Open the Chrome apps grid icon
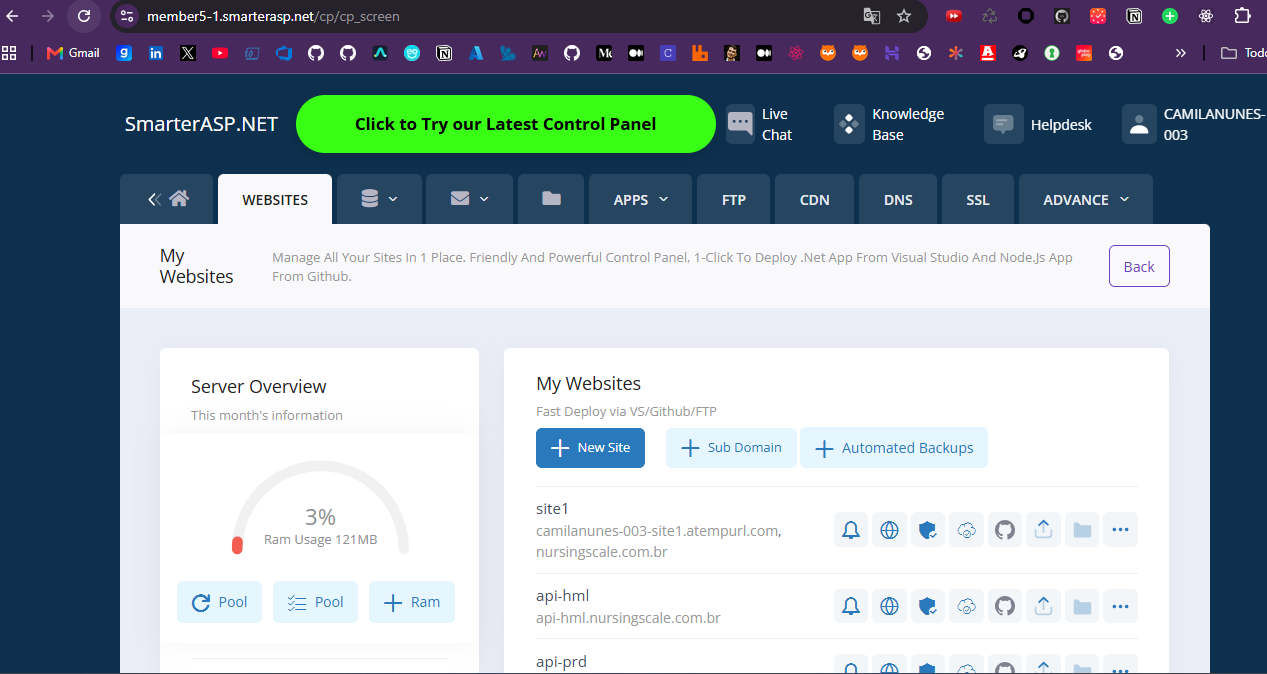Viewport: 1267px width, 674px height. (9, 53)
